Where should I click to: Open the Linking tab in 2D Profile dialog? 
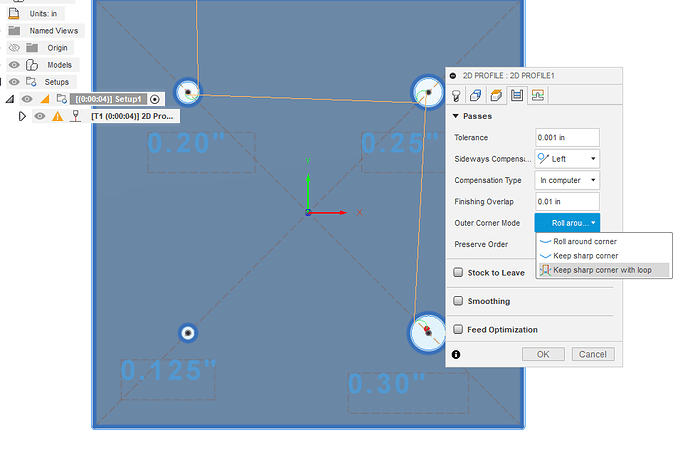coord(538,95)
